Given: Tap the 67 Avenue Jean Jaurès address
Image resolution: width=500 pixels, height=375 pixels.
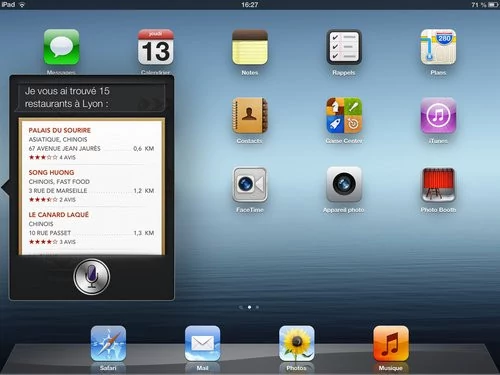Looking at the screenshot, I should click(64, 148).
